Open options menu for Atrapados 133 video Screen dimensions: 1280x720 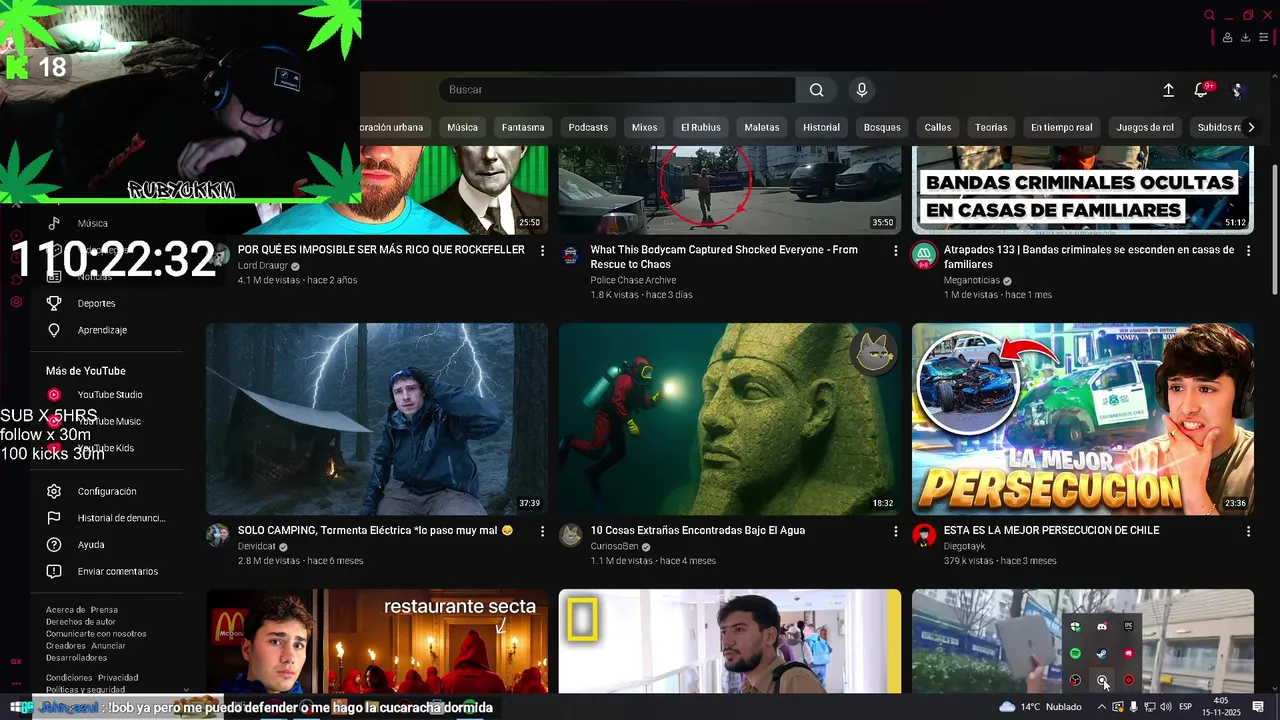(x=1248, y=250)
